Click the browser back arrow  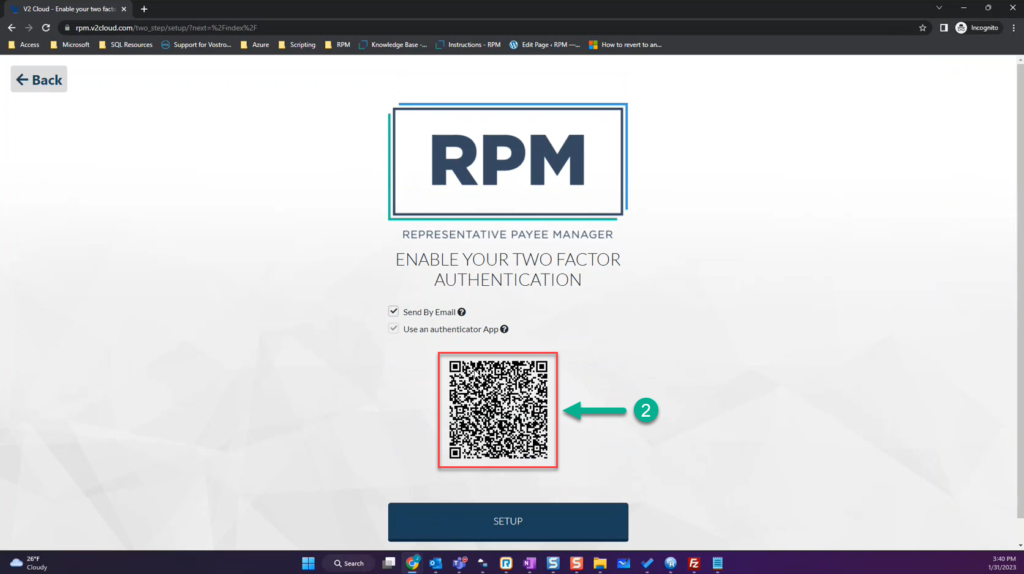pos(11,28)
